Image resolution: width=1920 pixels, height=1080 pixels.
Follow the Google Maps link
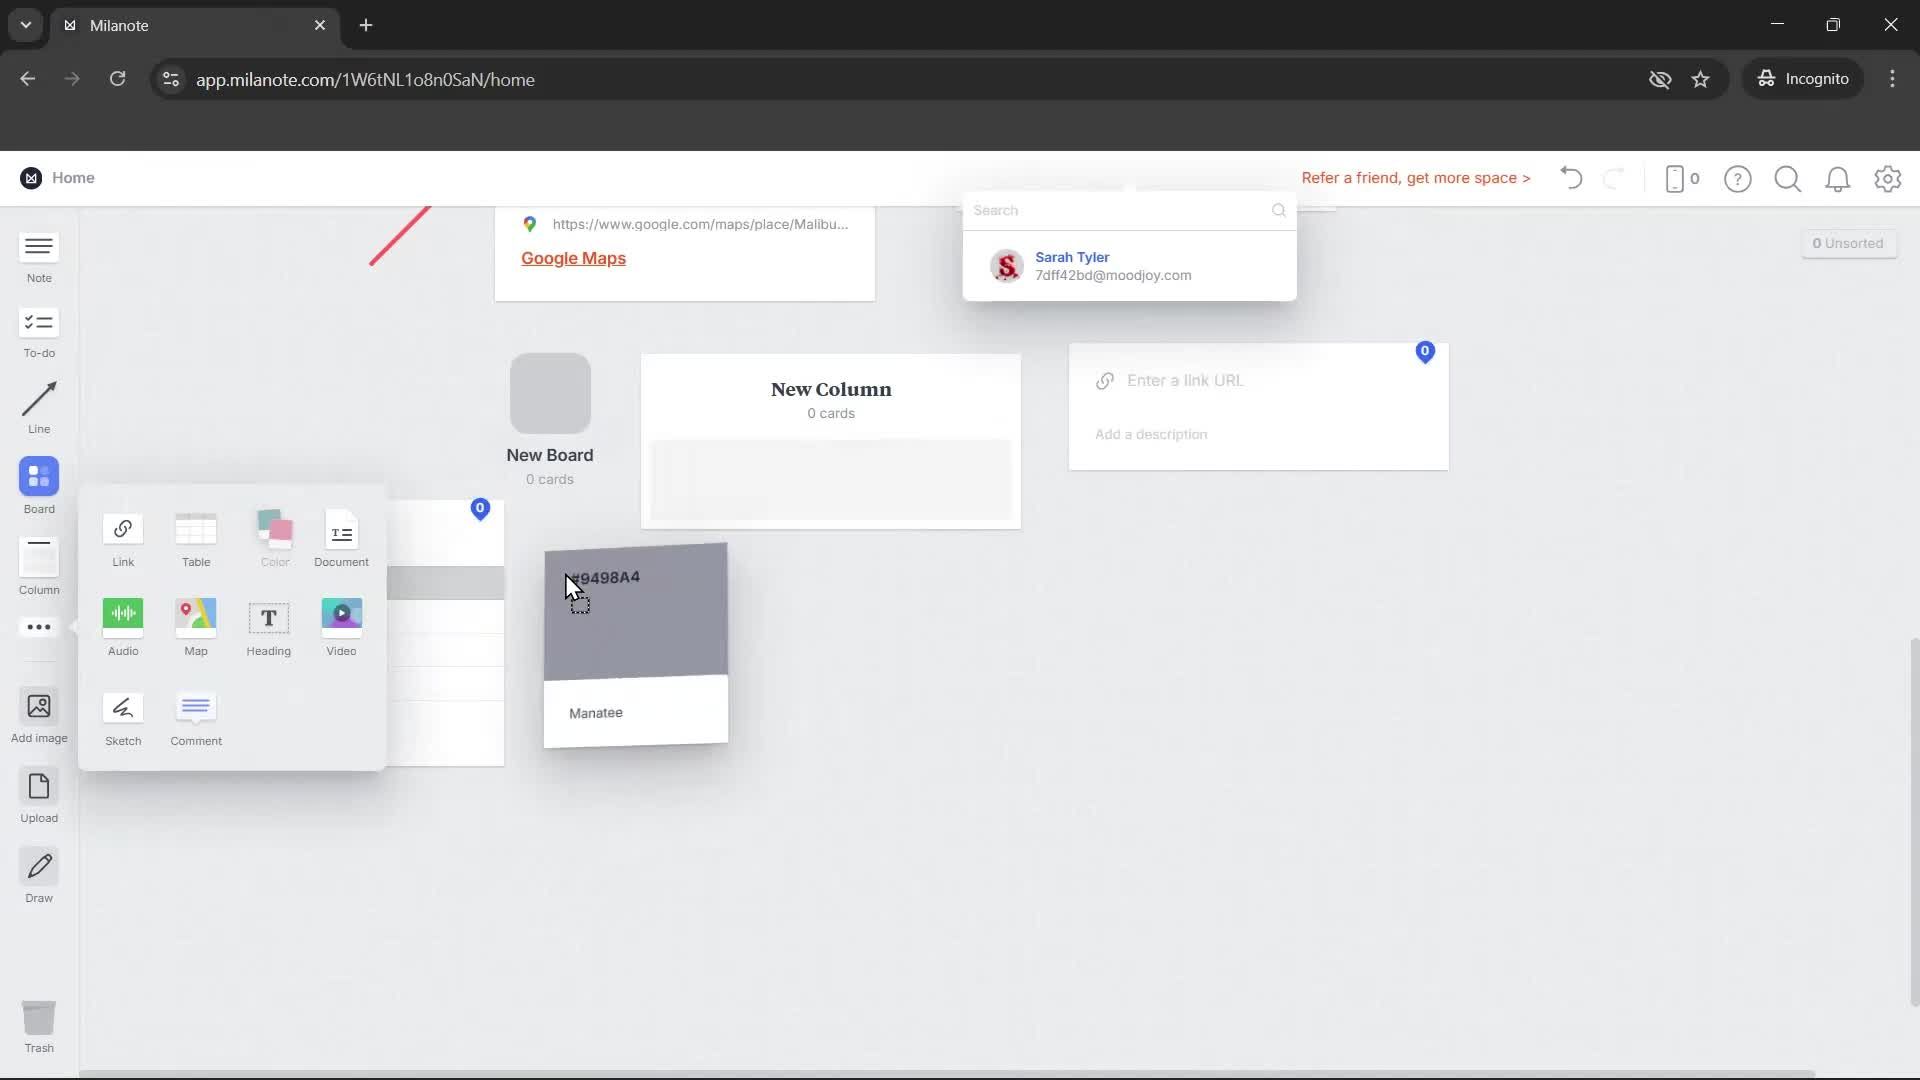click(x=573, y=258)
